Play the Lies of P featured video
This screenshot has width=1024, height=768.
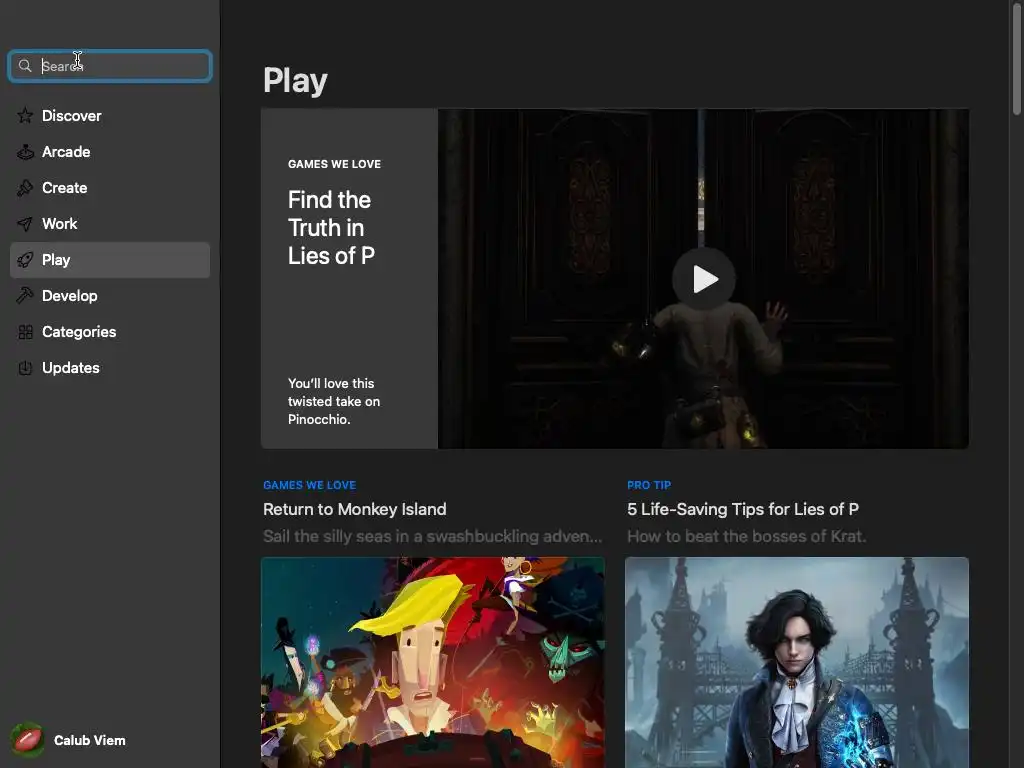point(704,279)
